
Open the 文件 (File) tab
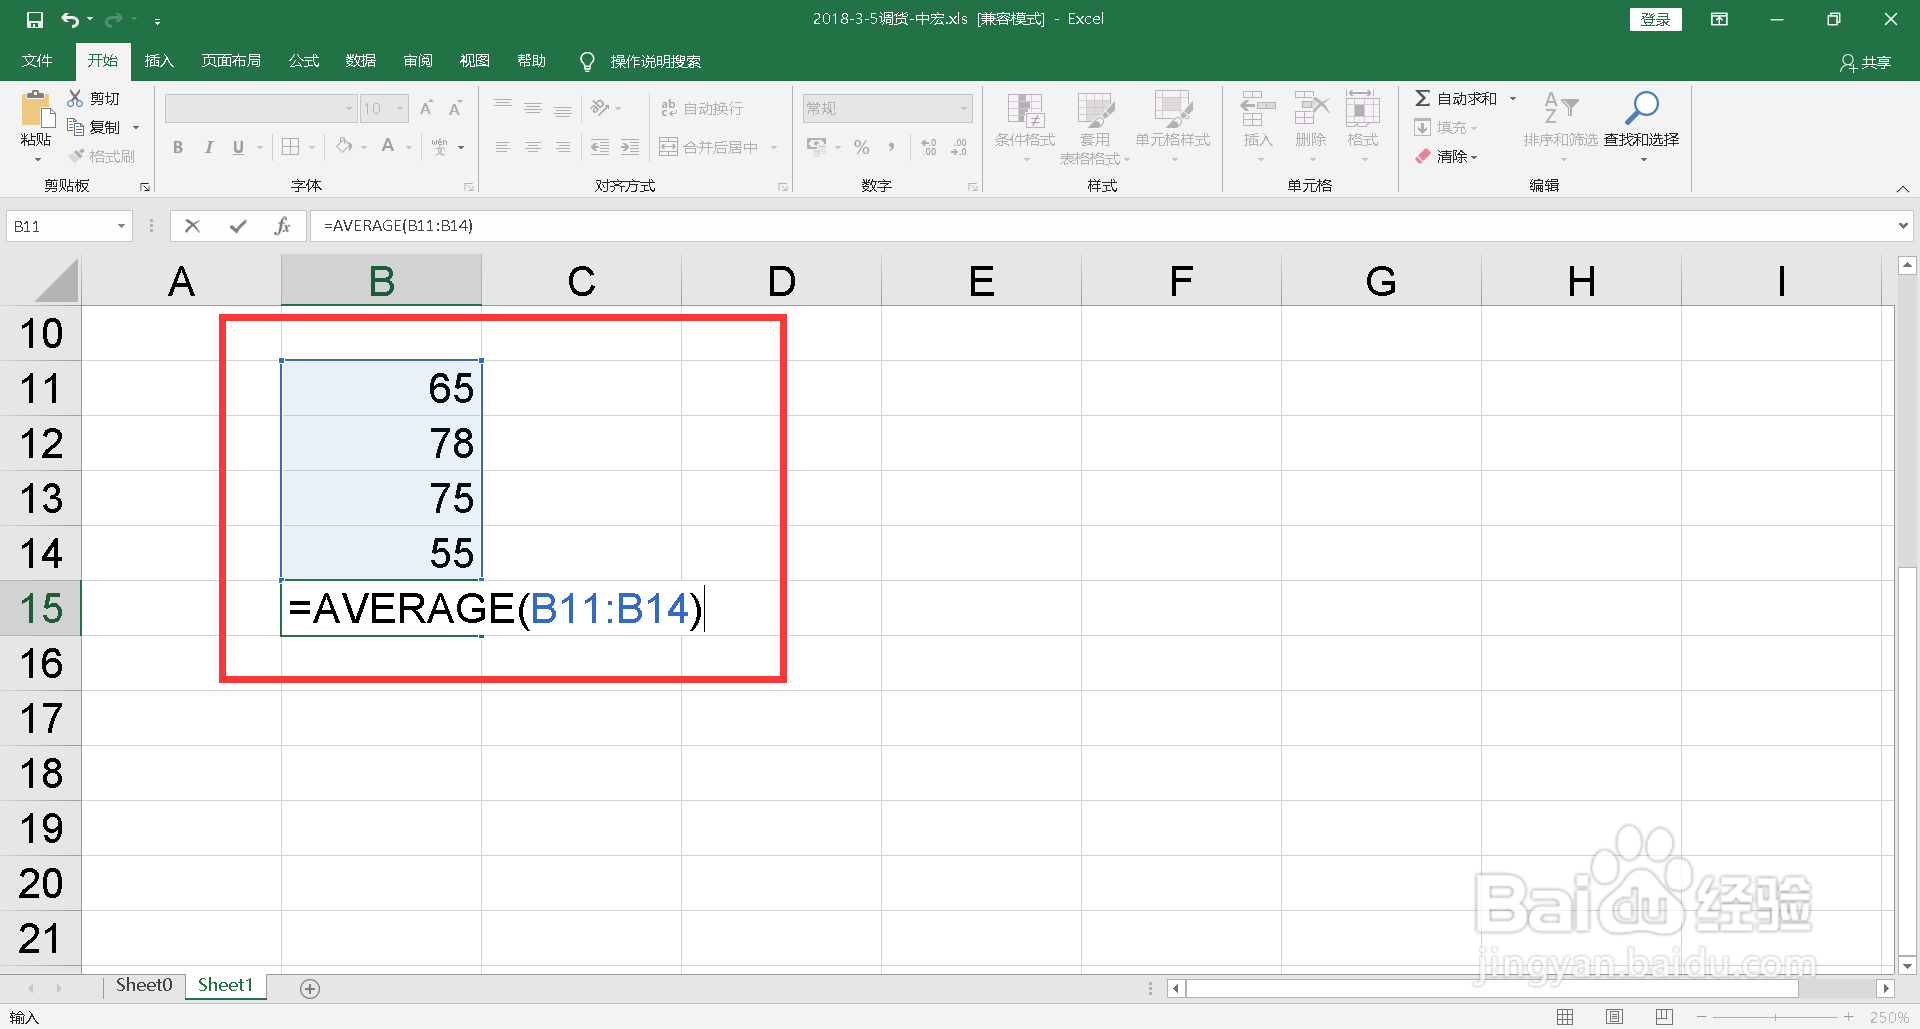coord(37,61)
